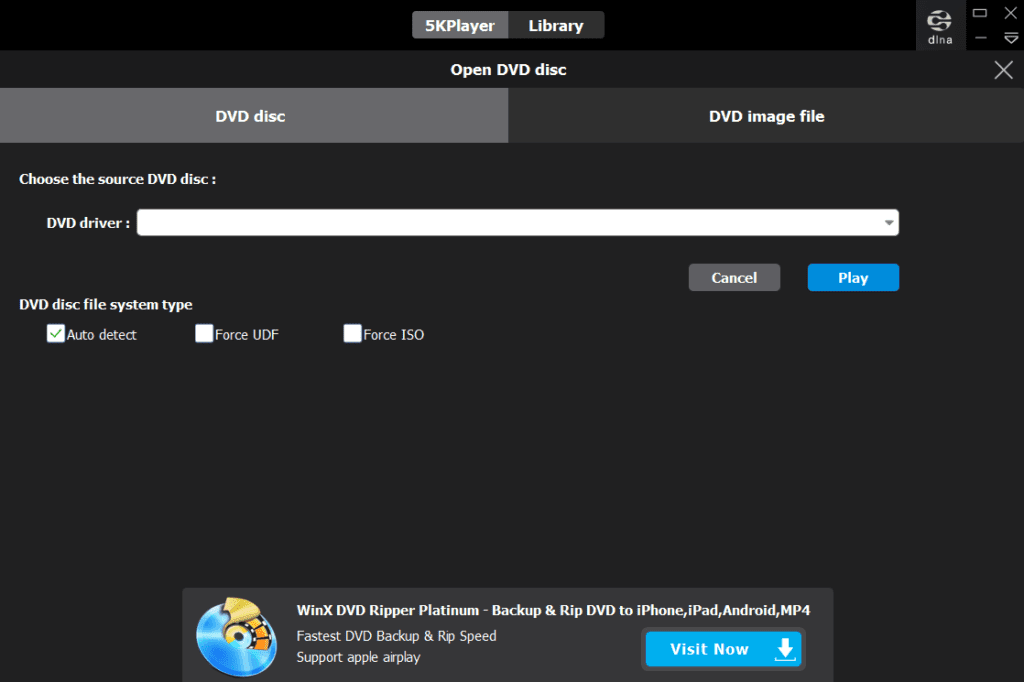Viewport: 1024px width, 682px height.
Task: Click the Force ISO label
Action: (x=394, y=334)
